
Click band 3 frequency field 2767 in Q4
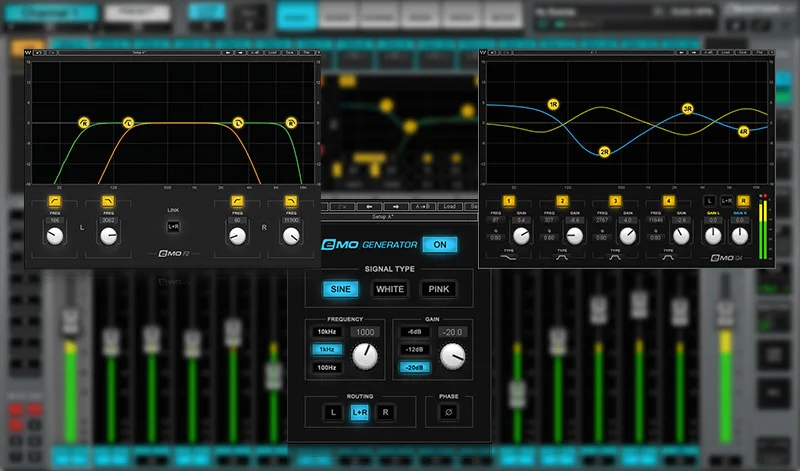tap(602, 220)
